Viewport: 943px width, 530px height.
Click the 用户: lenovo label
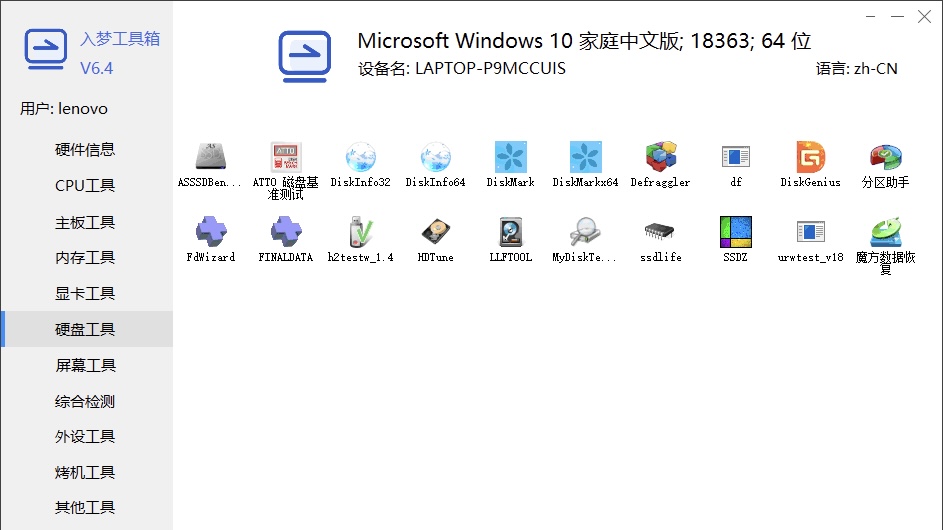[64, 108]
